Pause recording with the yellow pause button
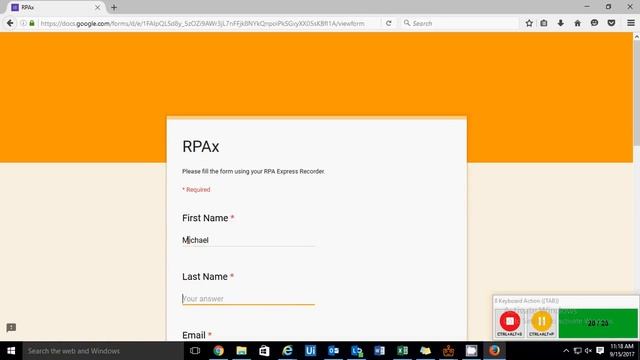This screenshot has width=640, height=360. pyautogui.click(x=541, y=322)
